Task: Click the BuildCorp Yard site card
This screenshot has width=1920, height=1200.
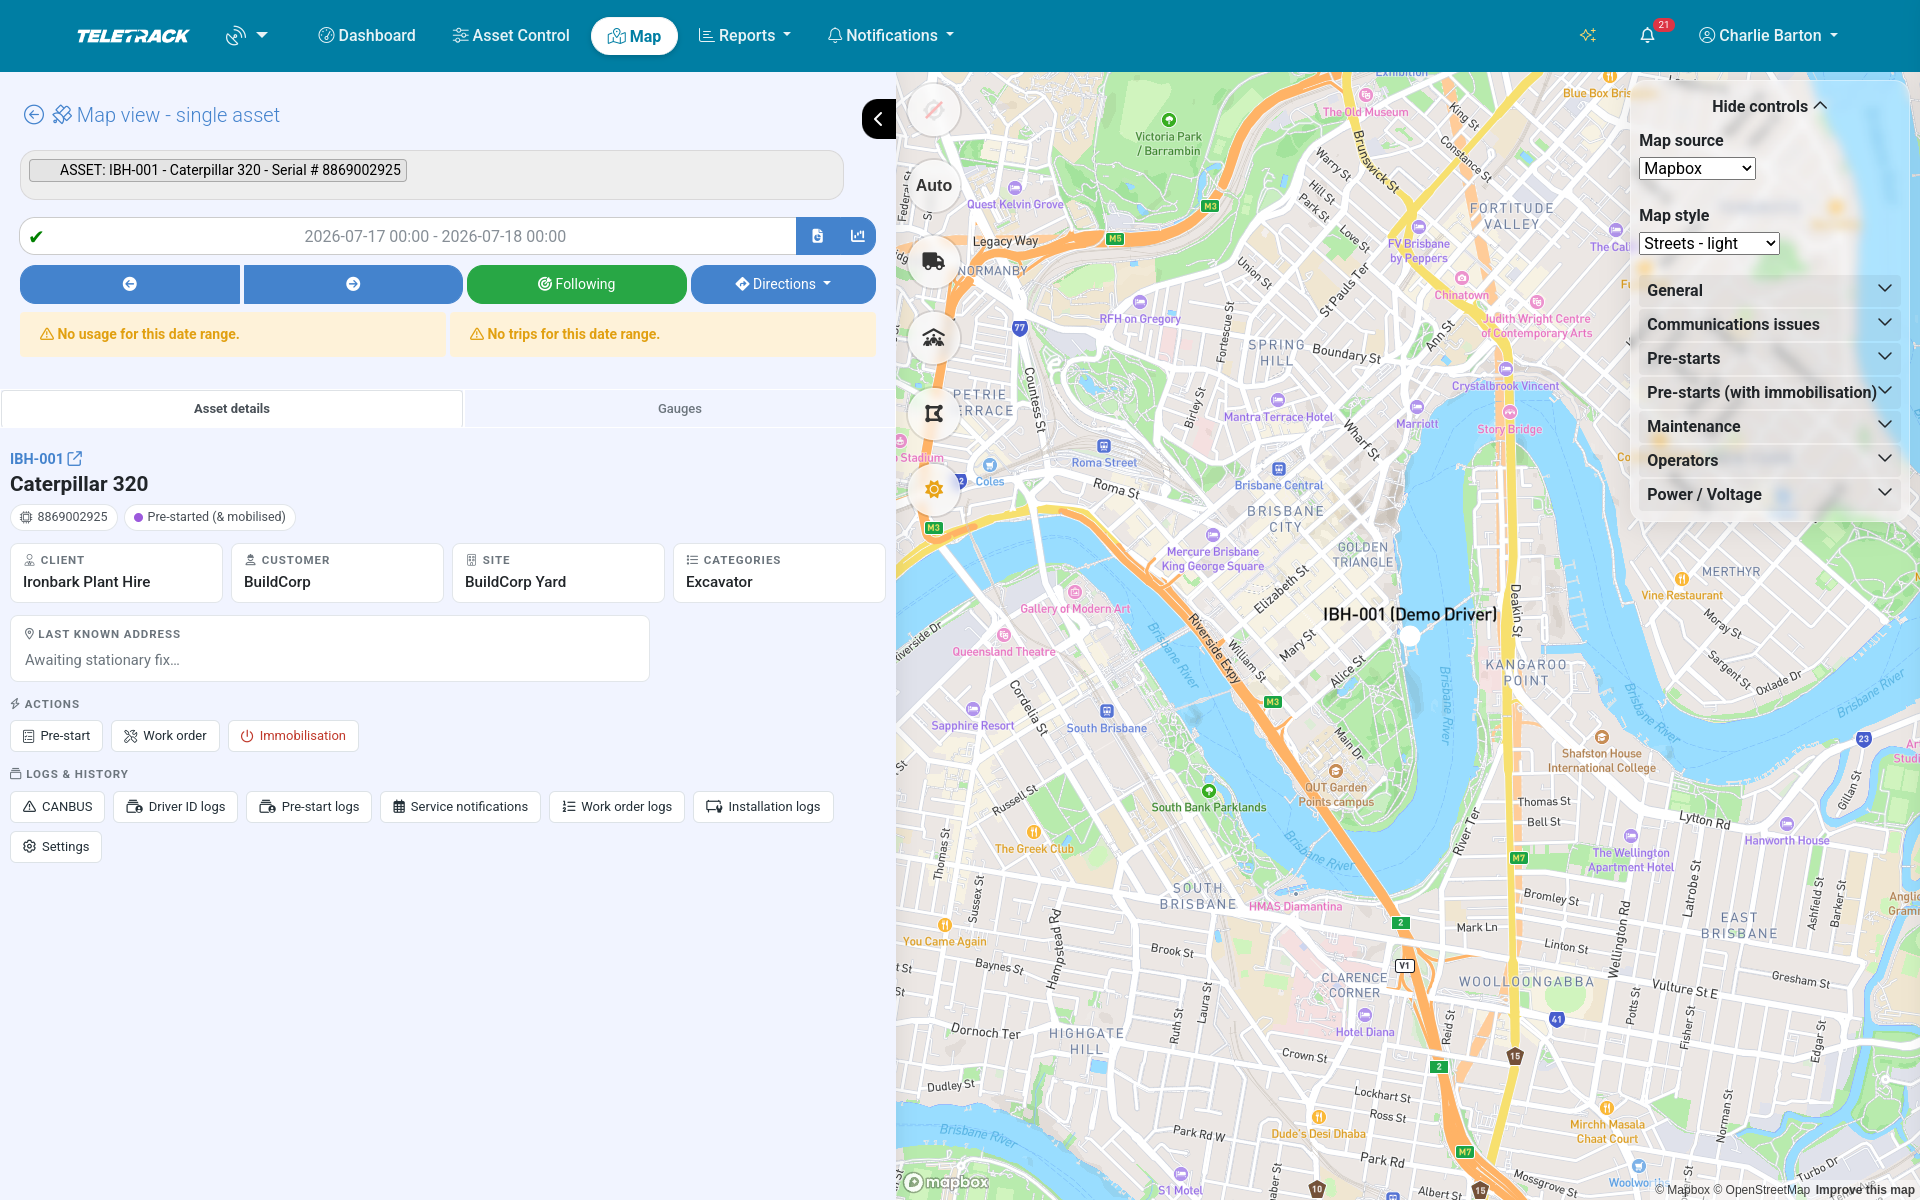Action: tap(558, 573)
